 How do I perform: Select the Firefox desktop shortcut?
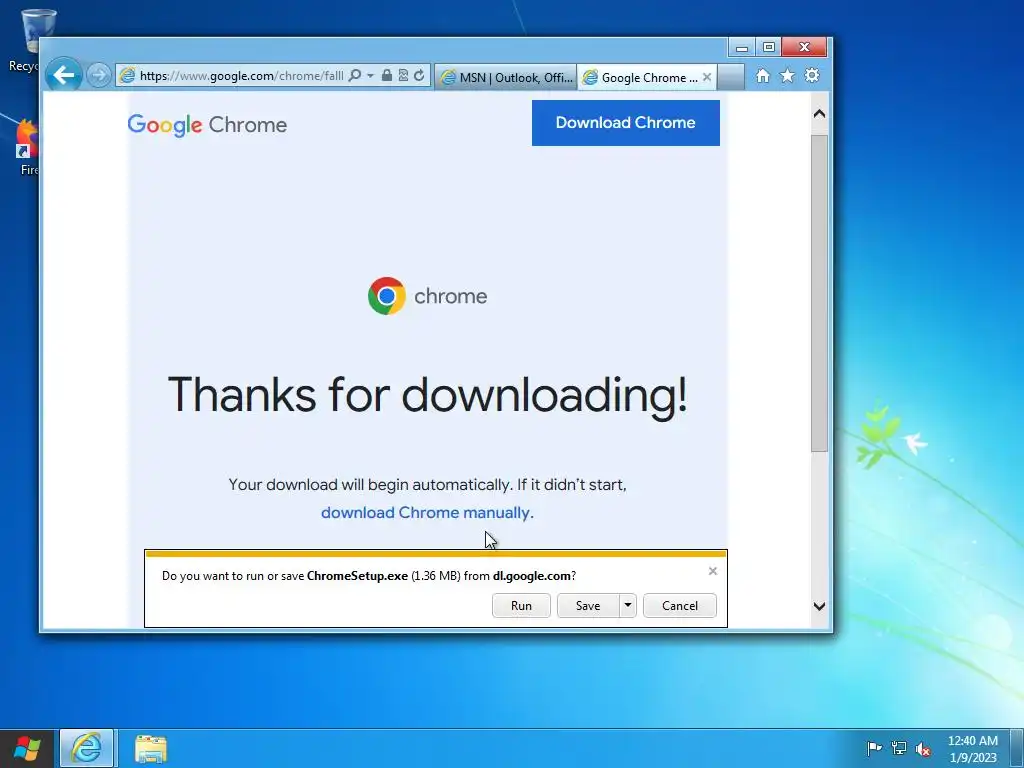coord(28,148)
